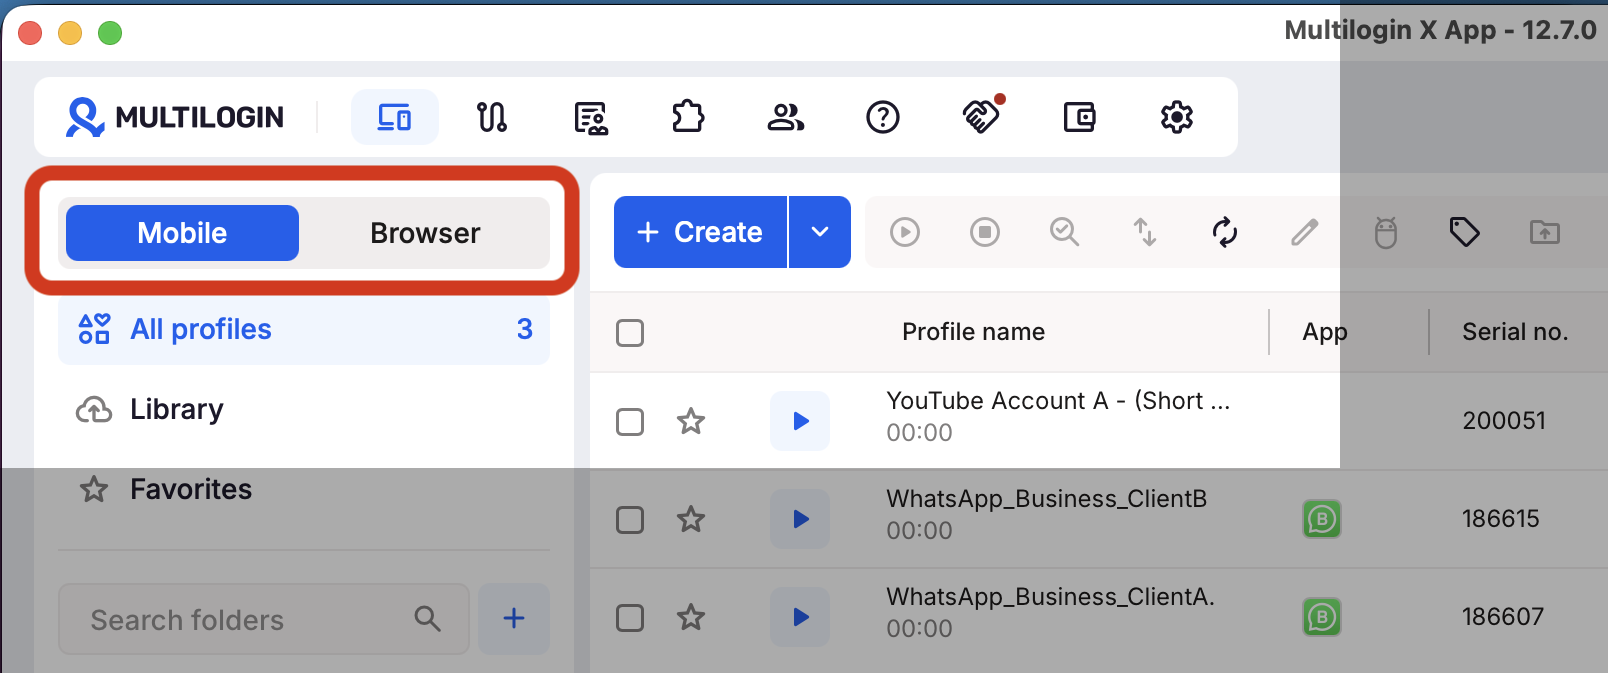The width and height of the screenshot is (1608, 673).
Task: Click the pencil edit toolbar icon
Action: tap(1305, 232)
